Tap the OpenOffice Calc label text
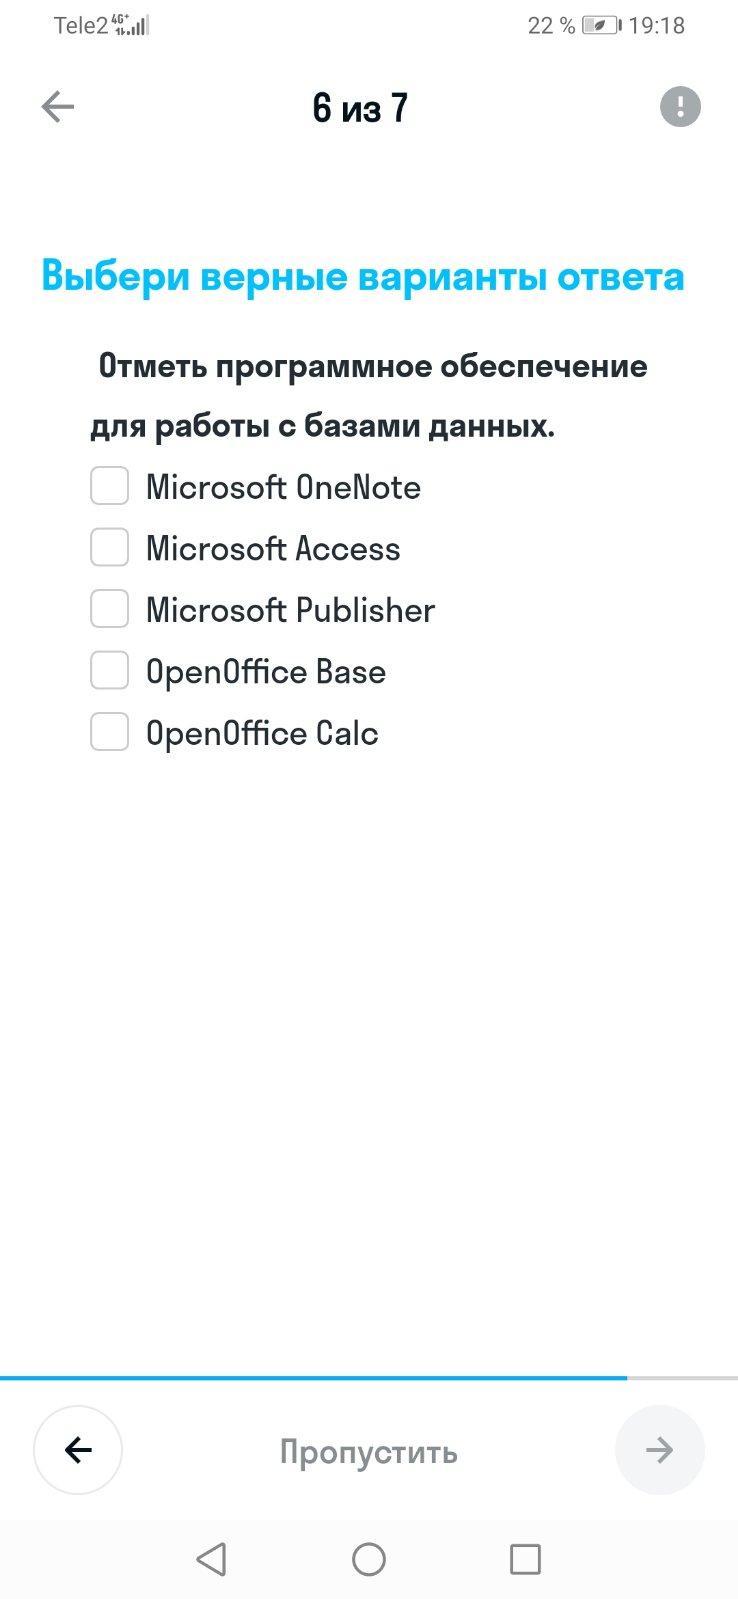Screen dimensions: 738x1599 pyautogui.click(x=262, y=733)
